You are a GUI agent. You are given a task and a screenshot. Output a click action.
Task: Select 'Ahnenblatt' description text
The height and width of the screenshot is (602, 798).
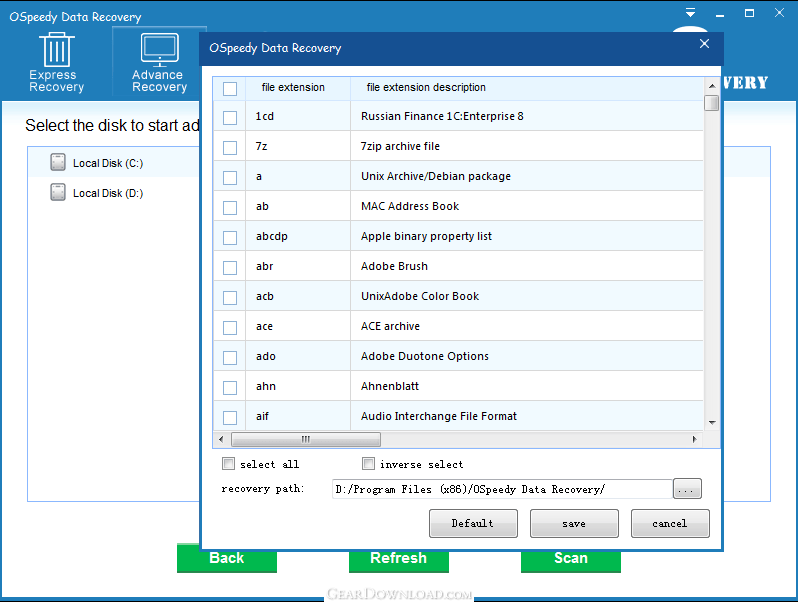tap(390, 387)
